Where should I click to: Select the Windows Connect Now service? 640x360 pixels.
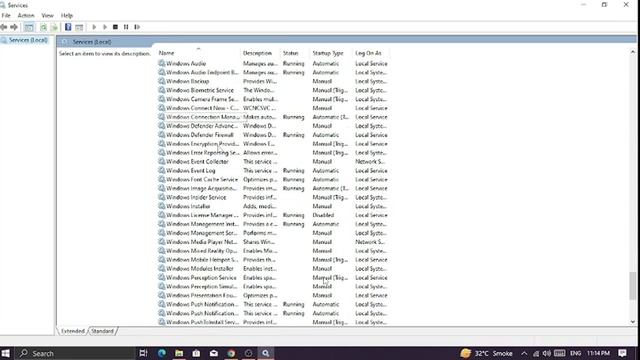[x=273, y=108]
